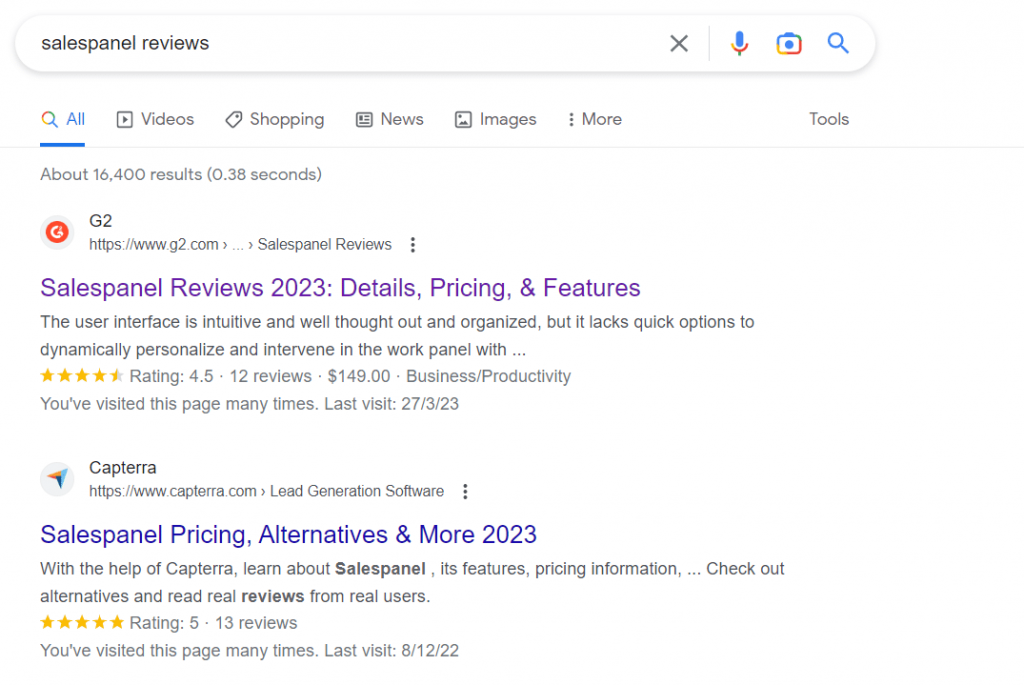Viewport: 1024px width, 685px height.
Task: Open Salespanel Pricing, Alternatives & More 2023
Action: (x=288, y=535)
